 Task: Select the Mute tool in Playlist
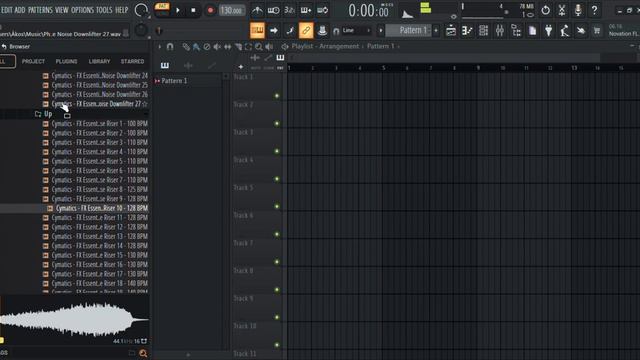pos(217,47)
